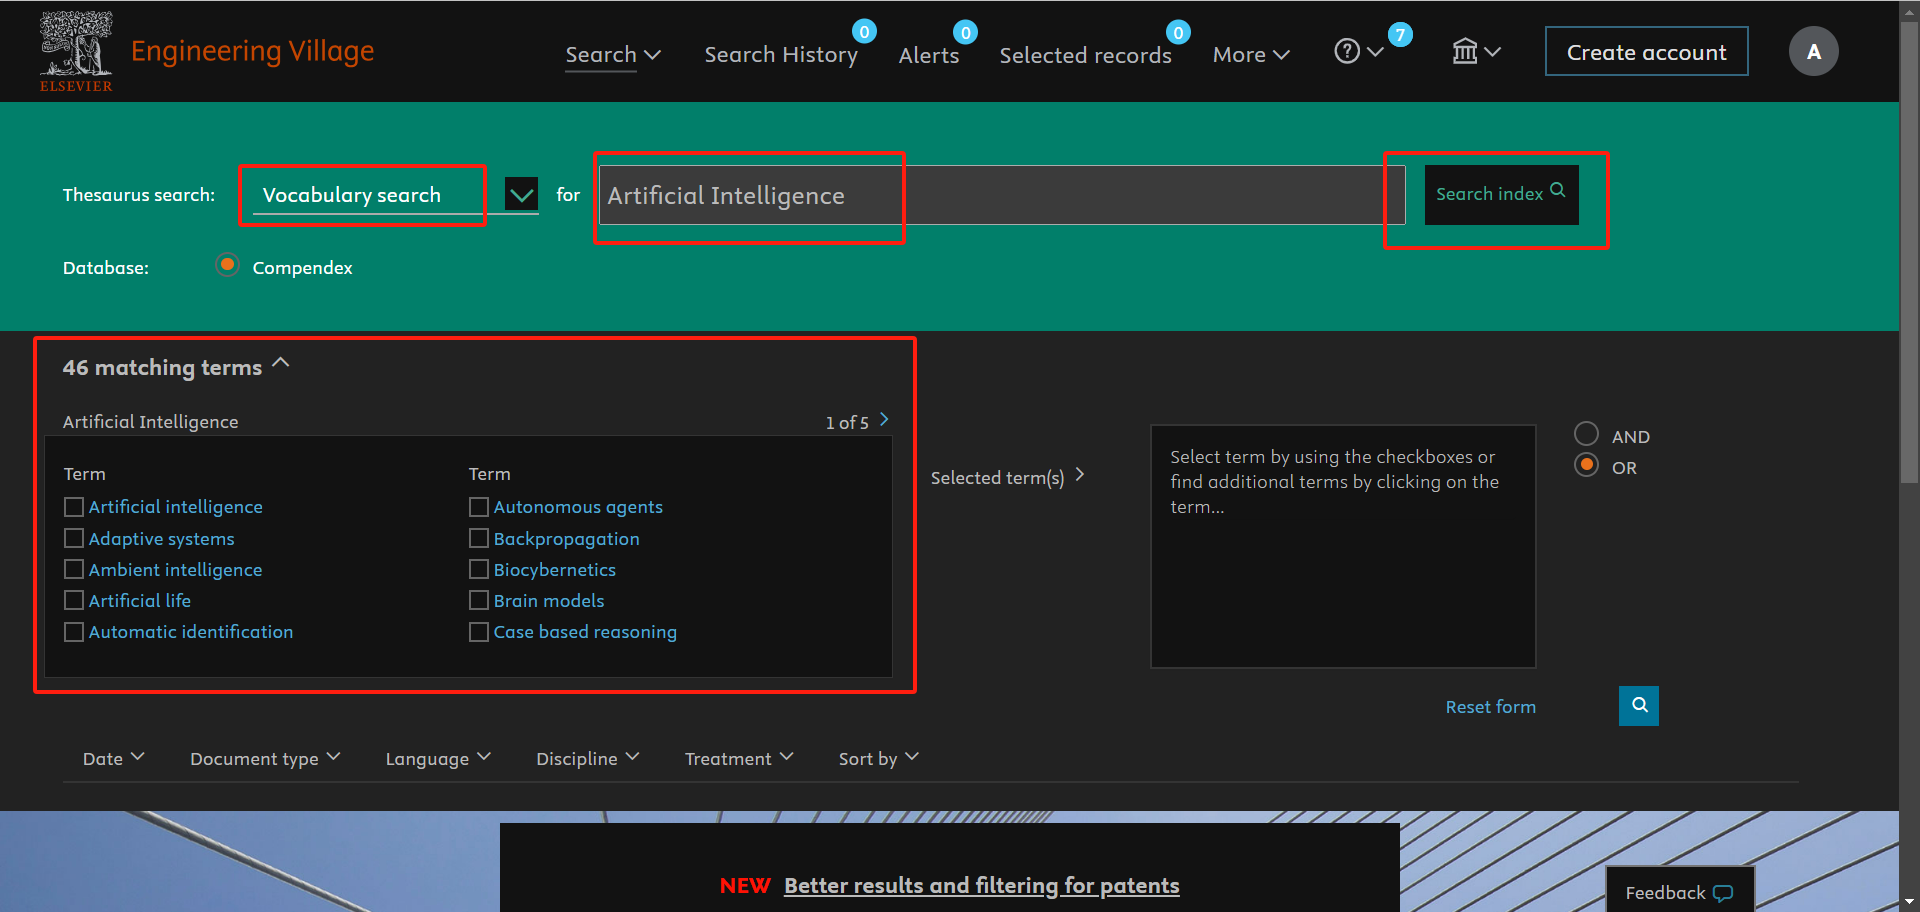
Task: Go to next page of matching terms
Action: (x=884, y=420)
